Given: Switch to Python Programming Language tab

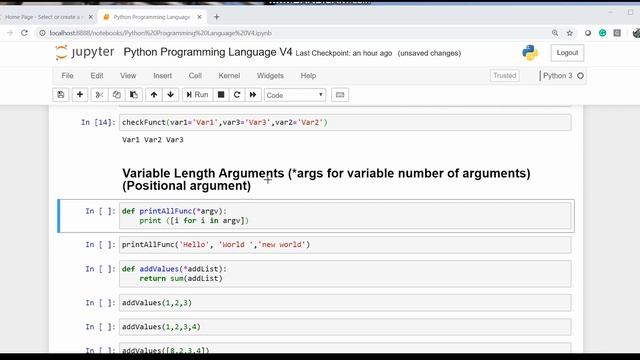Looking at the screenshot, I should point(151,17).
